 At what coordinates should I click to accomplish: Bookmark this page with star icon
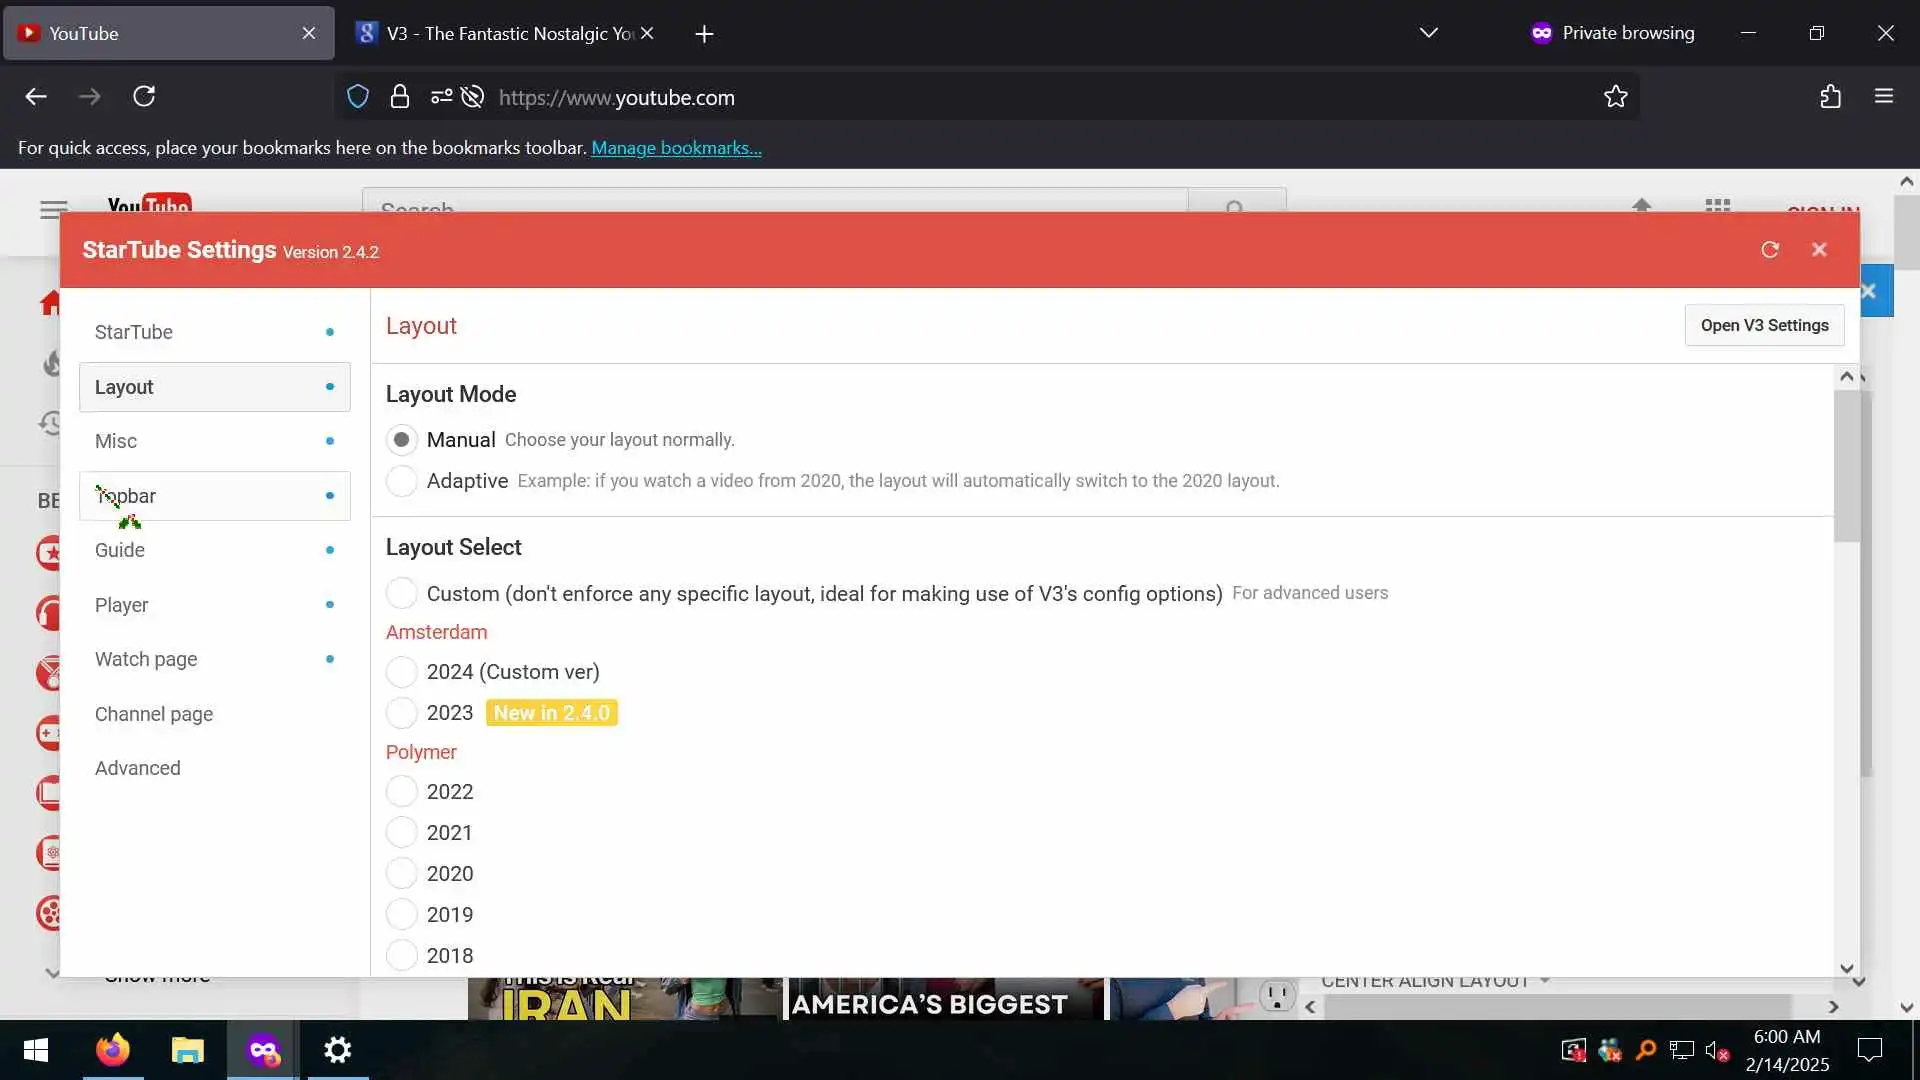(x=1615, y=97)
